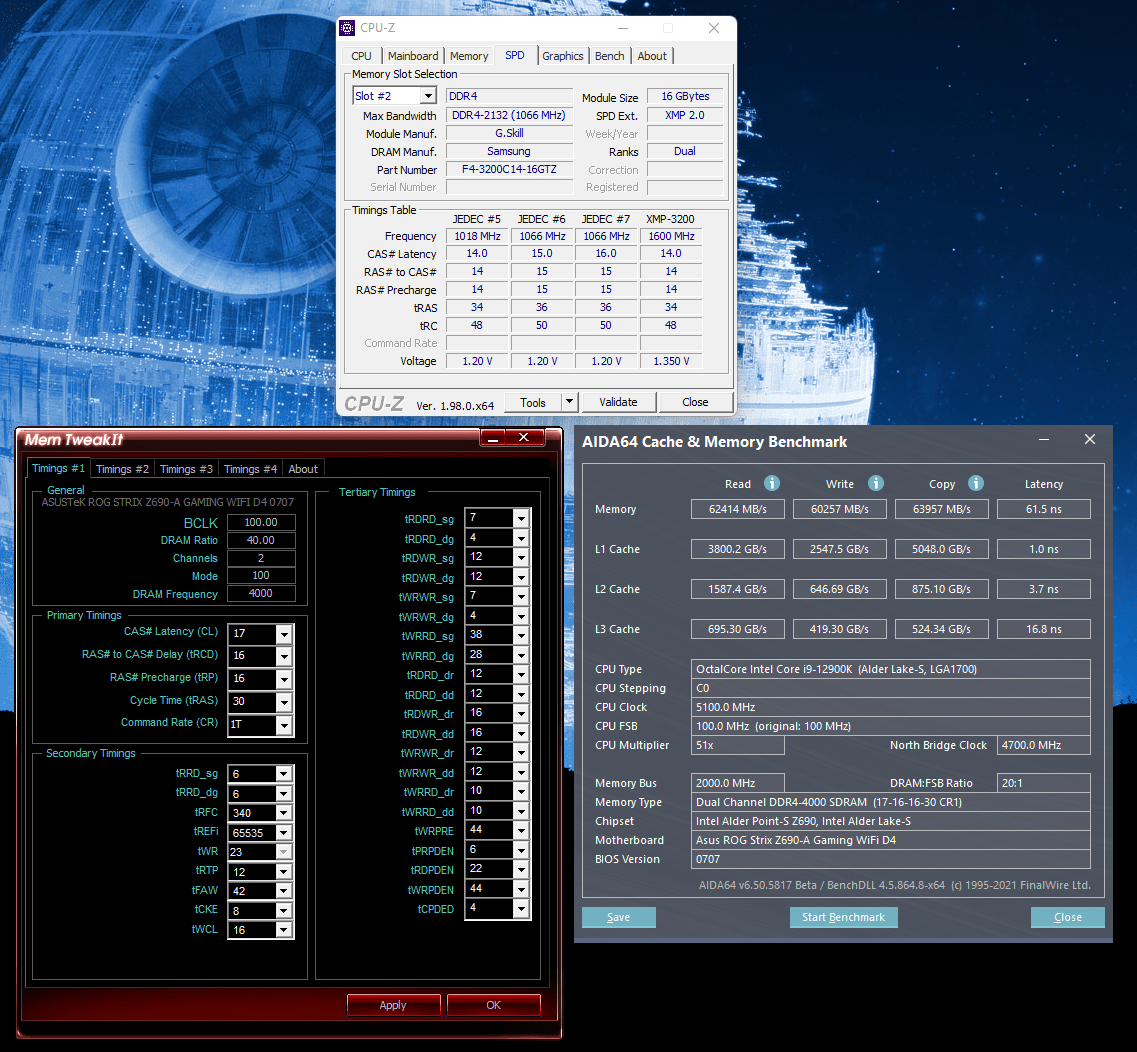Click the XMP-3200 frequency cell 1600 MHz
The width and height of the screenshot is (1137, 1052).
671,236
